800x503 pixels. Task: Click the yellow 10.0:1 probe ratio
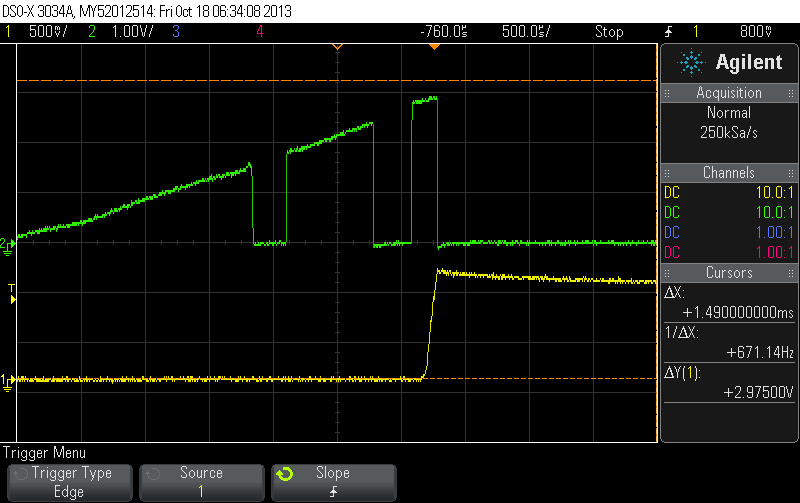775,193
